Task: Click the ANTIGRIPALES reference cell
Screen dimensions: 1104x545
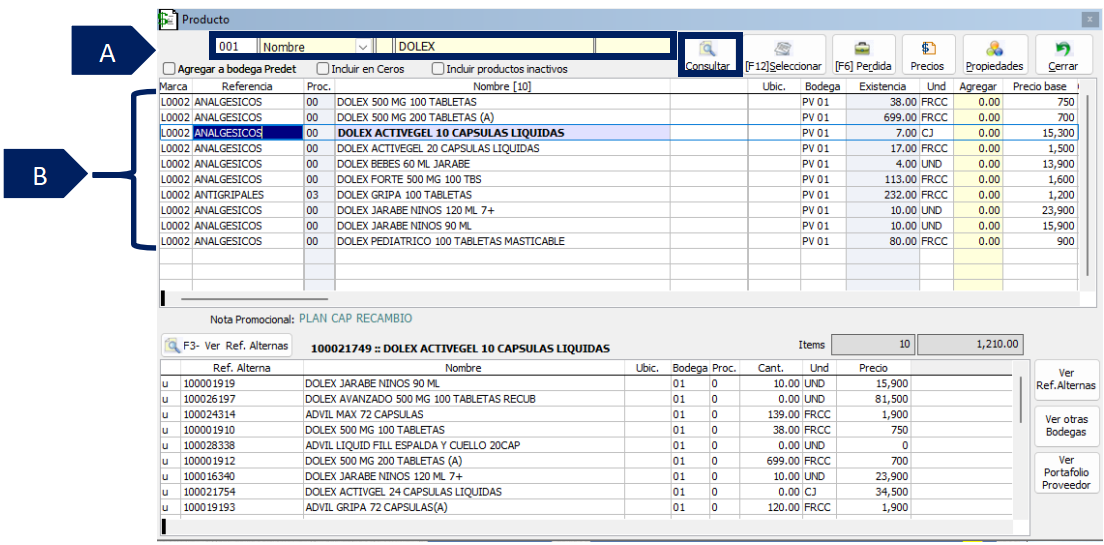Action: [x=248, y=195]
